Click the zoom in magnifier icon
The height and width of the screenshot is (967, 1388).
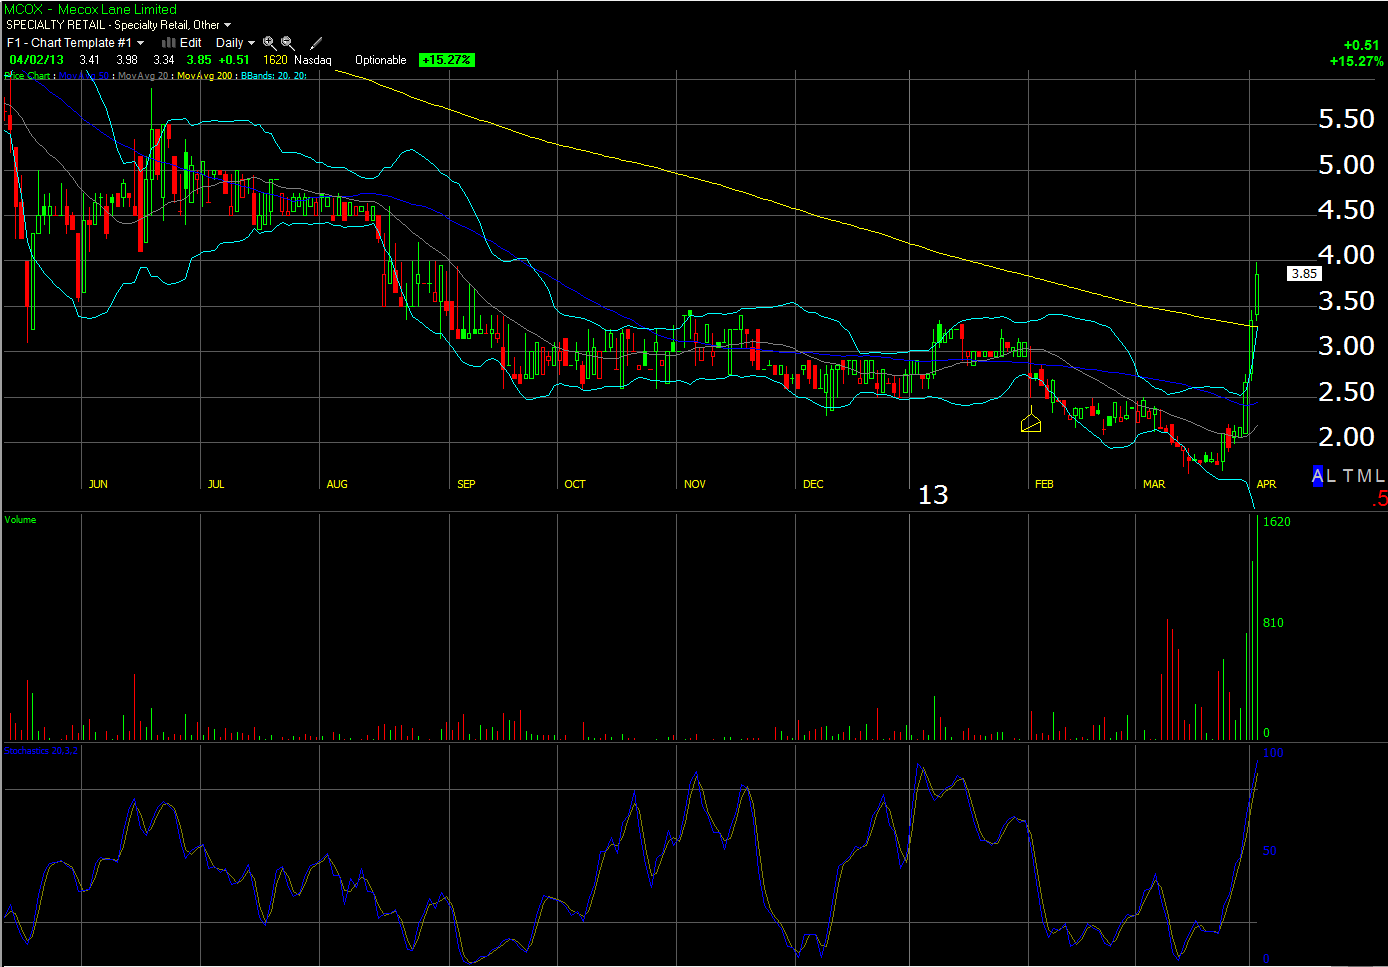pyautogui.click(x=269, y=43)
